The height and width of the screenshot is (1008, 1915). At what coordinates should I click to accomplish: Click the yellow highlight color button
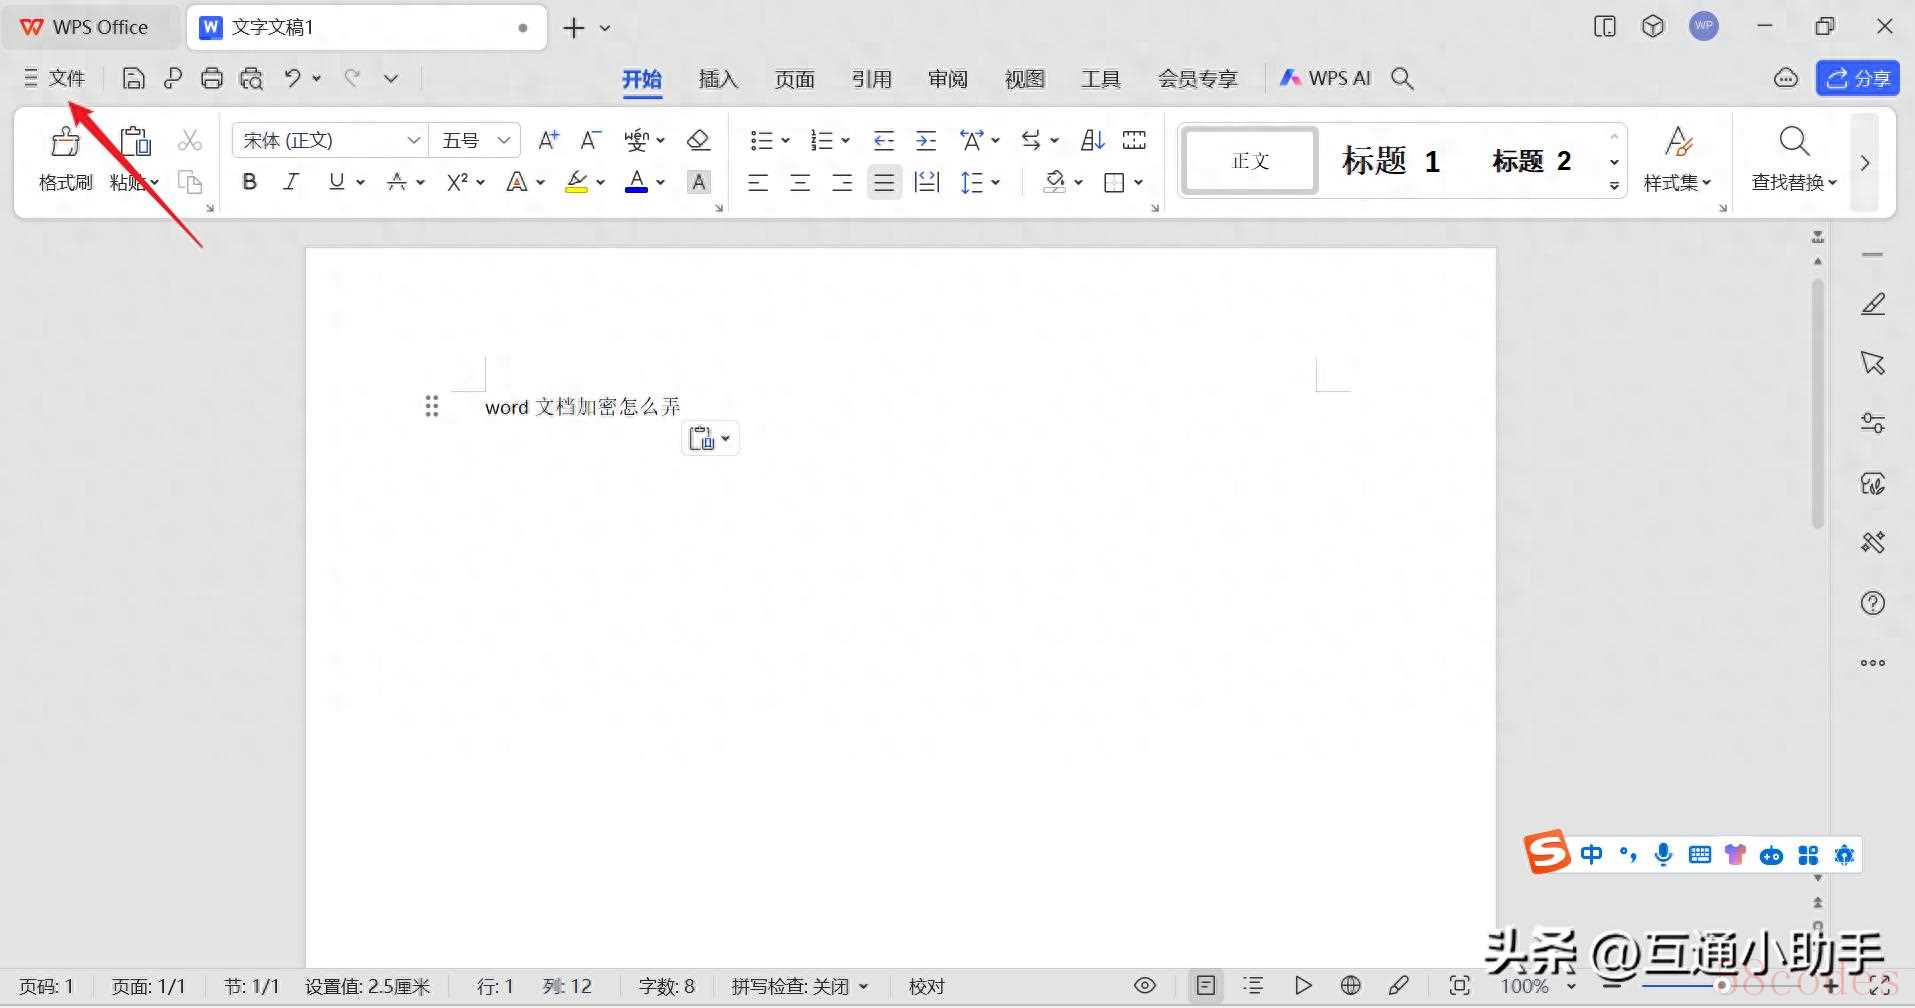pos(576,182)
